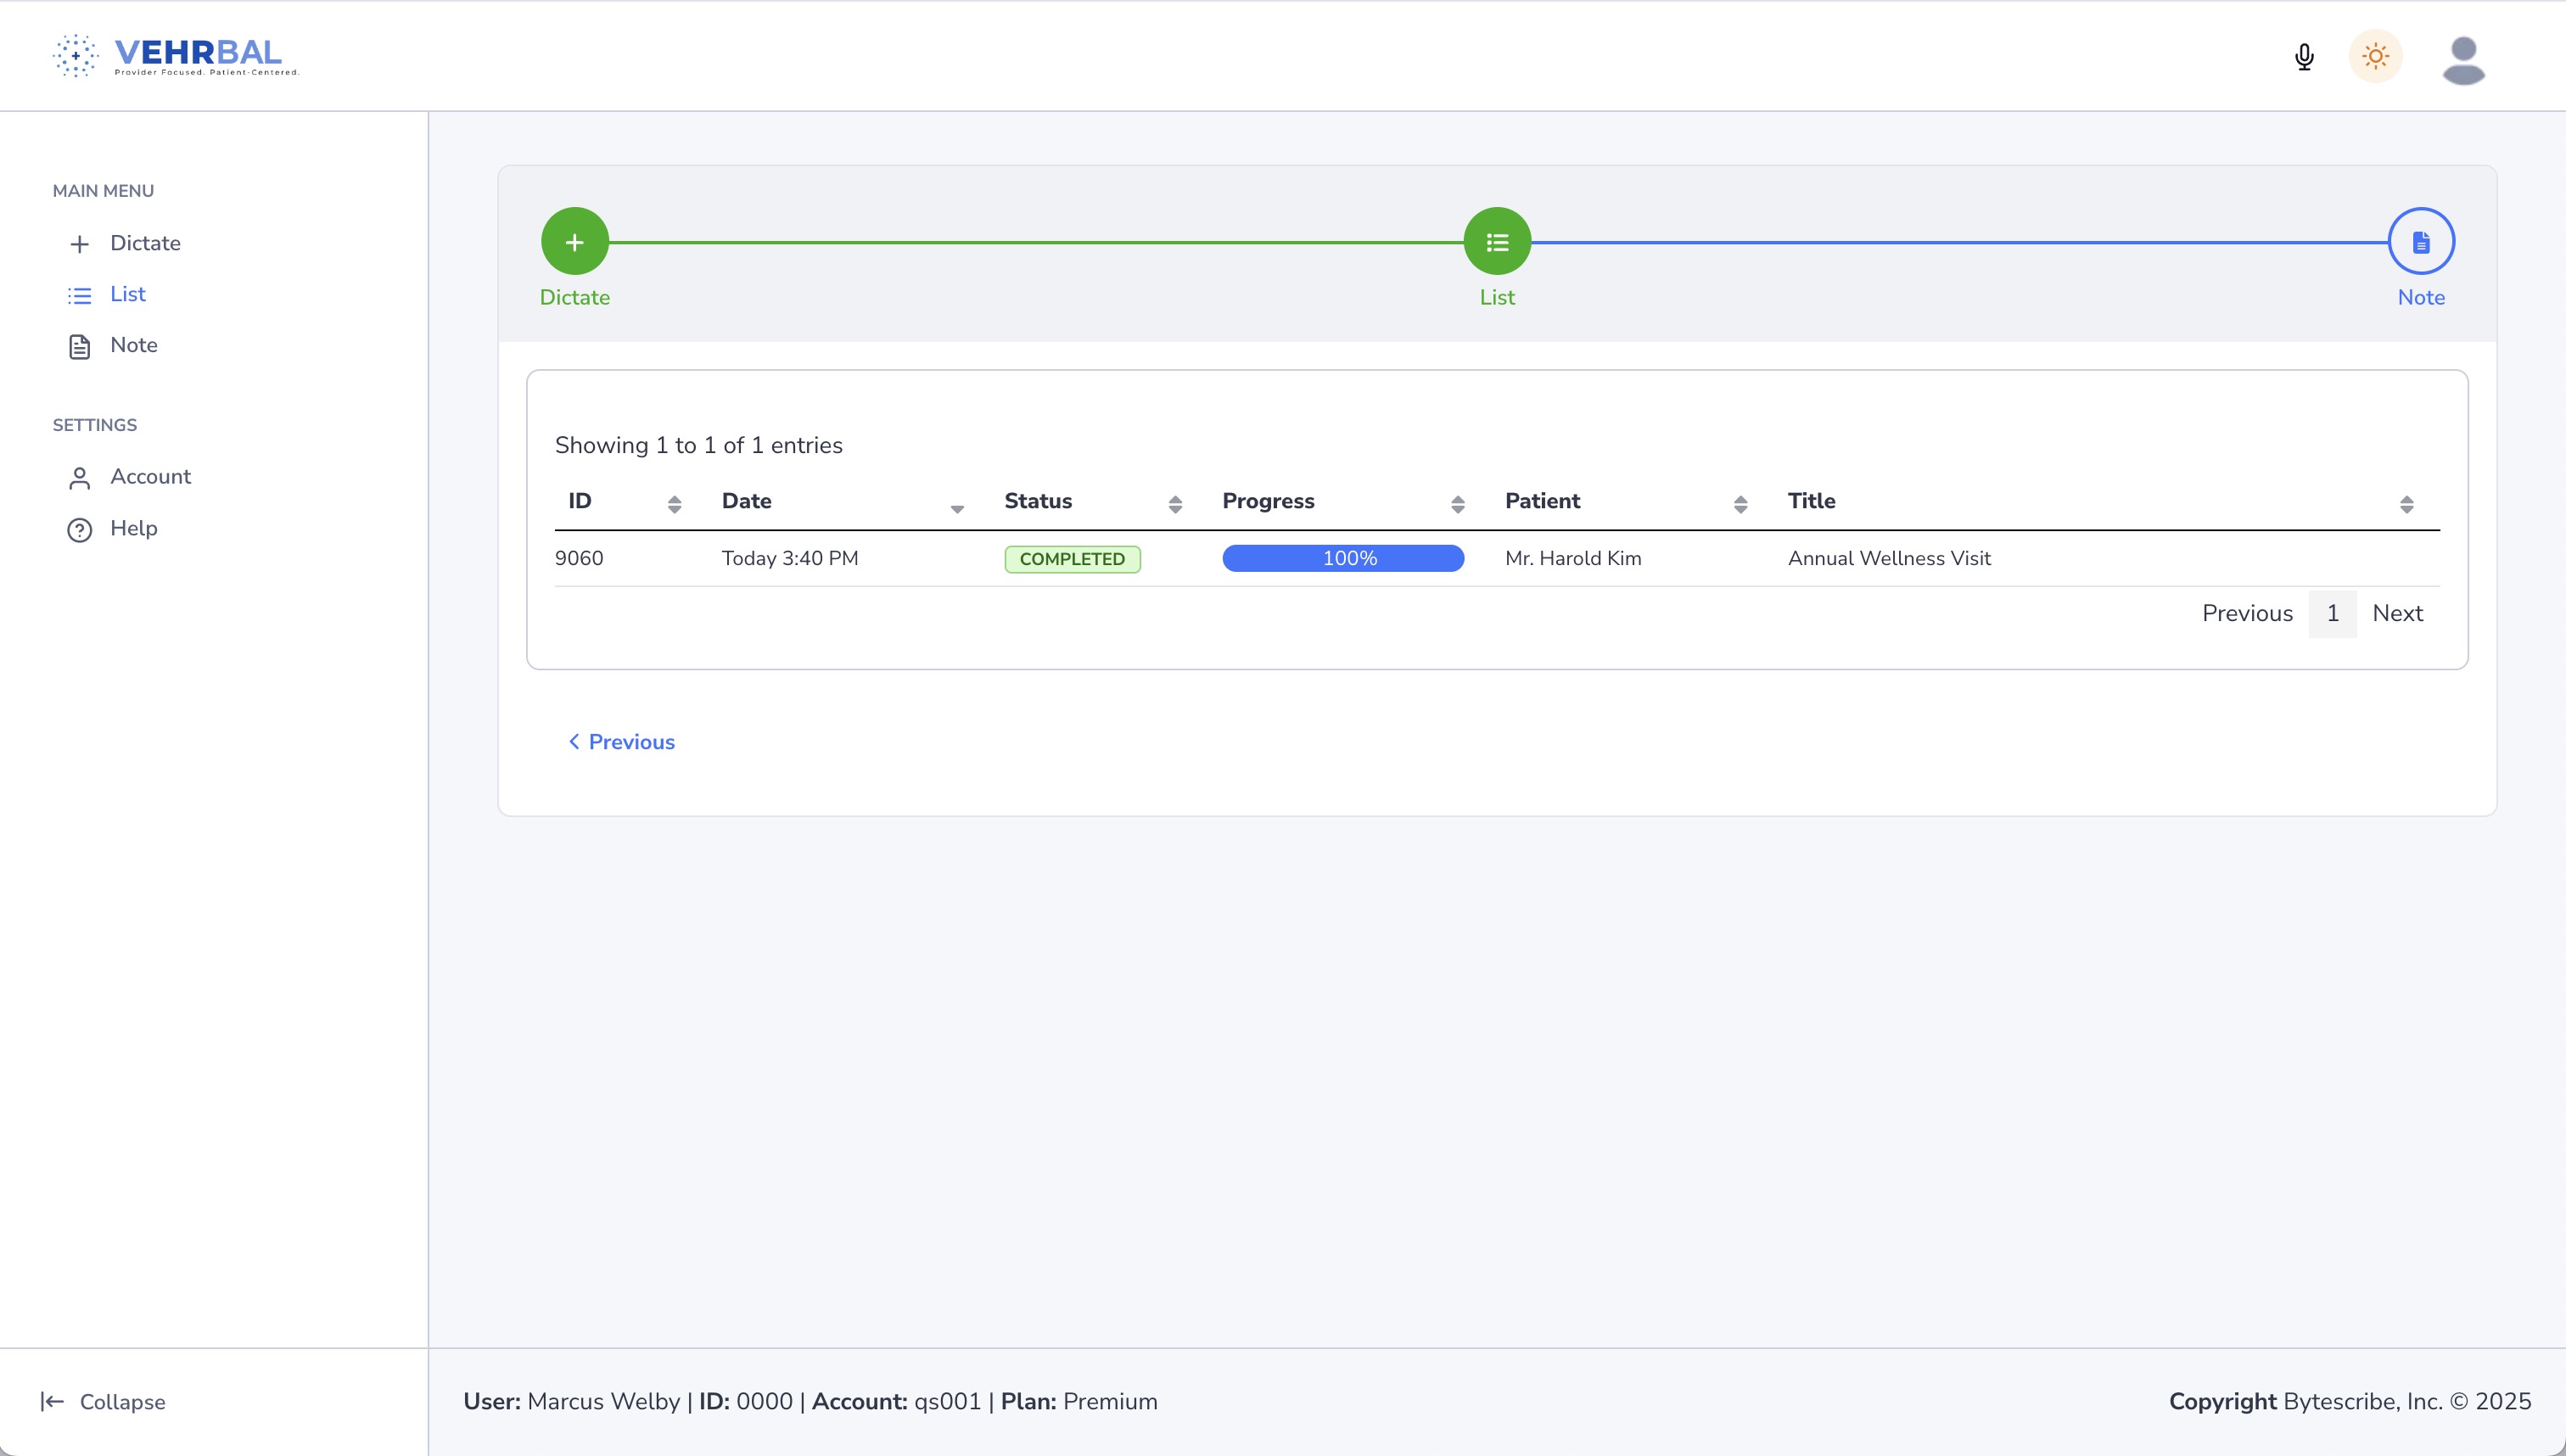Click the green Dictate plus step circle

click(574, 241)
